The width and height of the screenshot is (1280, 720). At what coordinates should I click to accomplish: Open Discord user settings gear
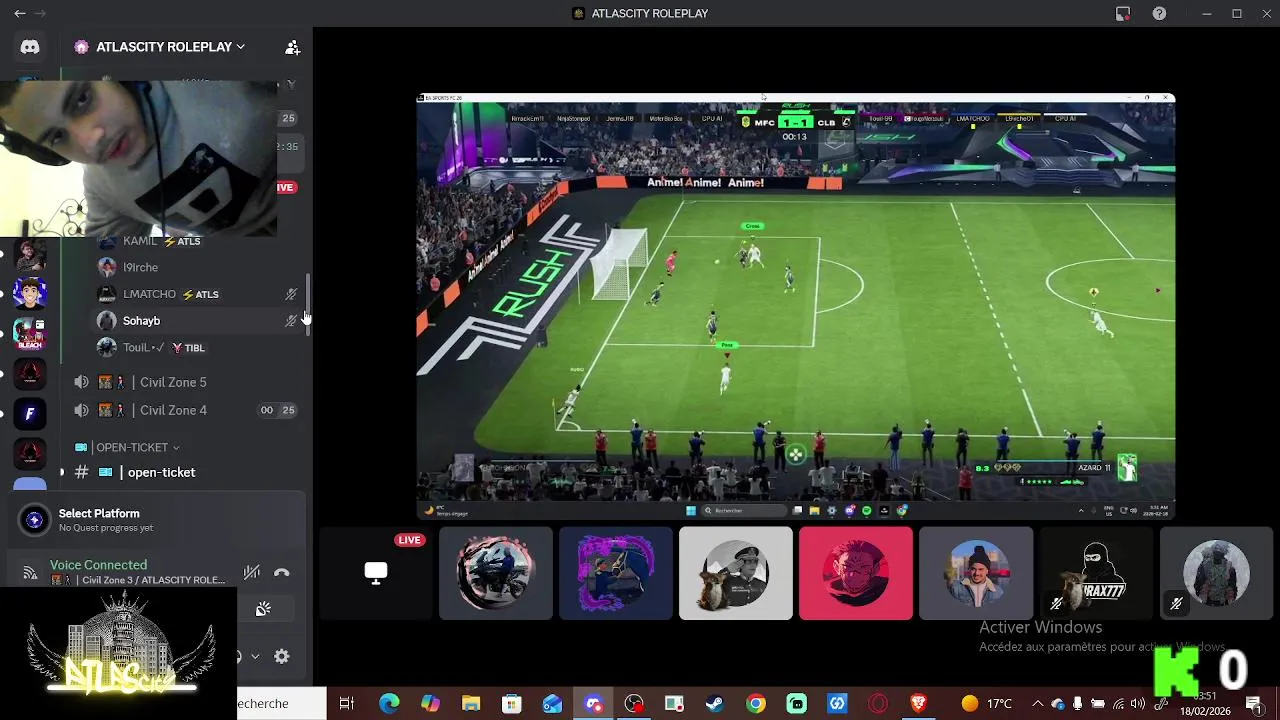[282, 656]
